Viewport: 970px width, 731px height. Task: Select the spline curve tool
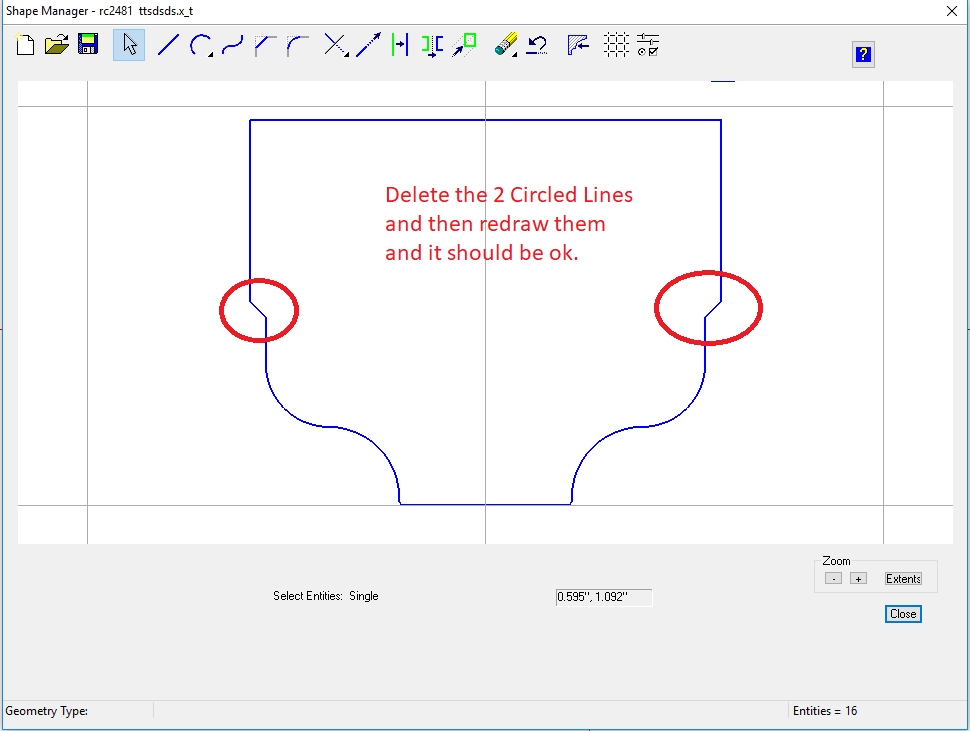(x=232, y=45)
